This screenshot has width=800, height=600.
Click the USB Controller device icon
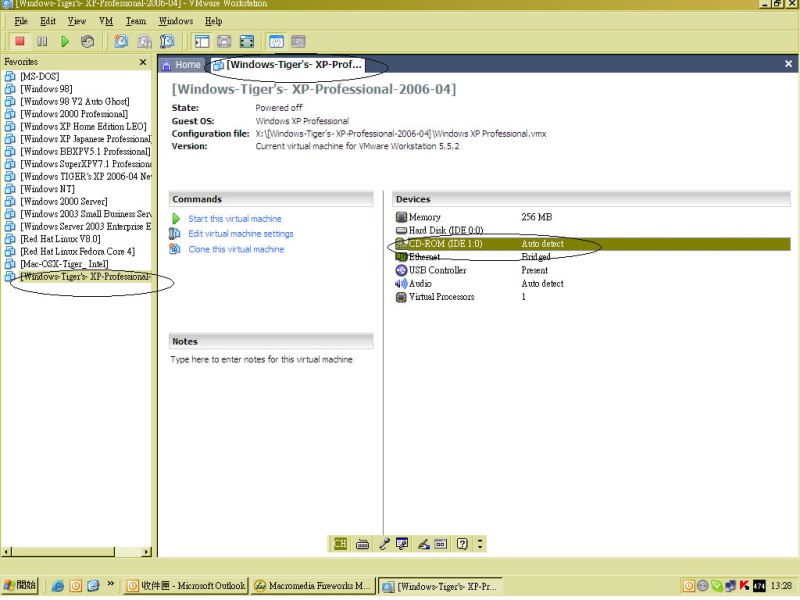click(x=401, y=270)
